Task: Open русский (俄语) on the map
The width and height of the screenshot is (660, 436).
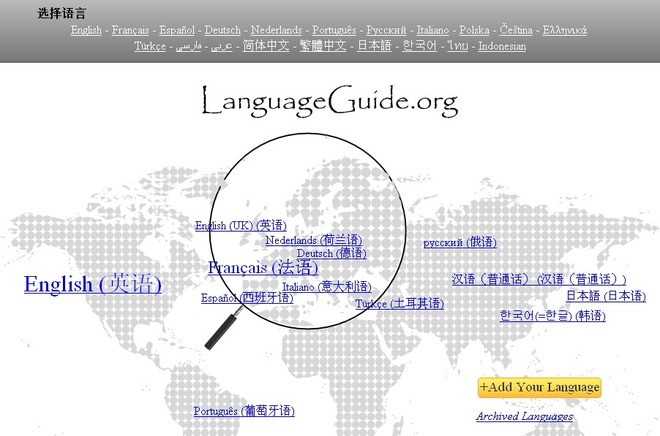Action: pyautogui.click(x=460, y=242)
